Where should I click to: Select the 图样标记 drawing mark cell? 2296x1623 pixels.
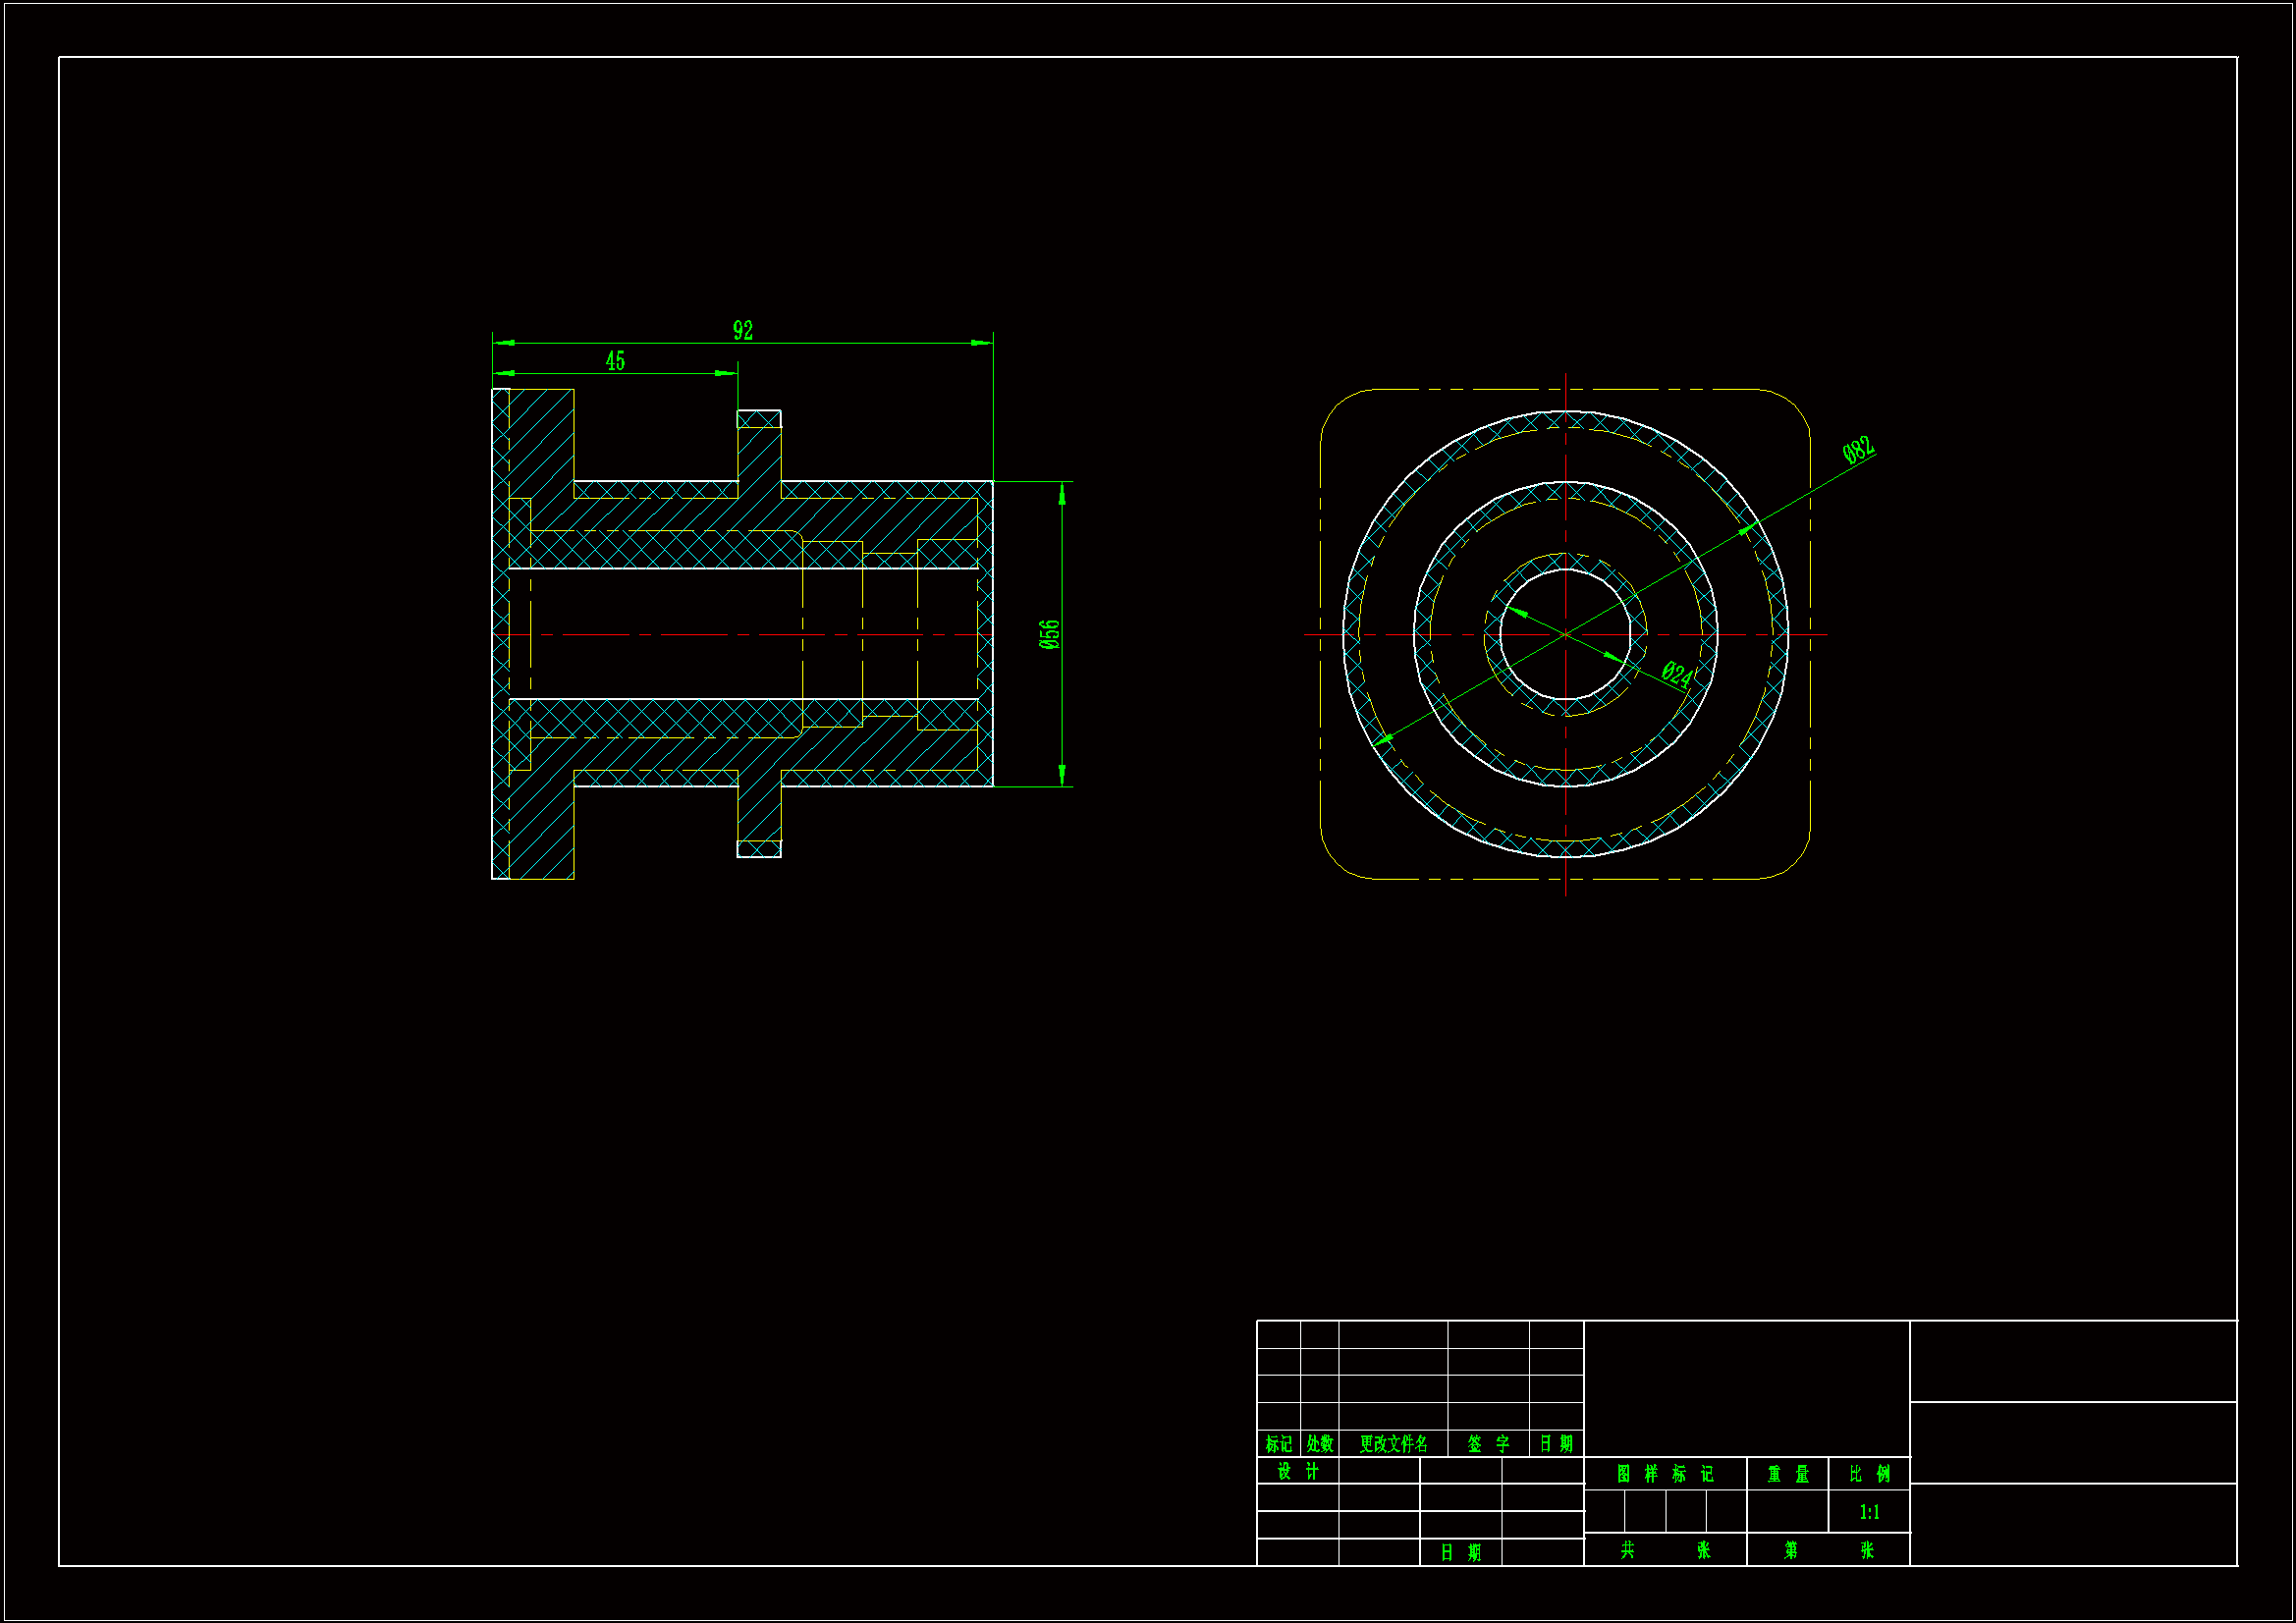[1665, 1474]
